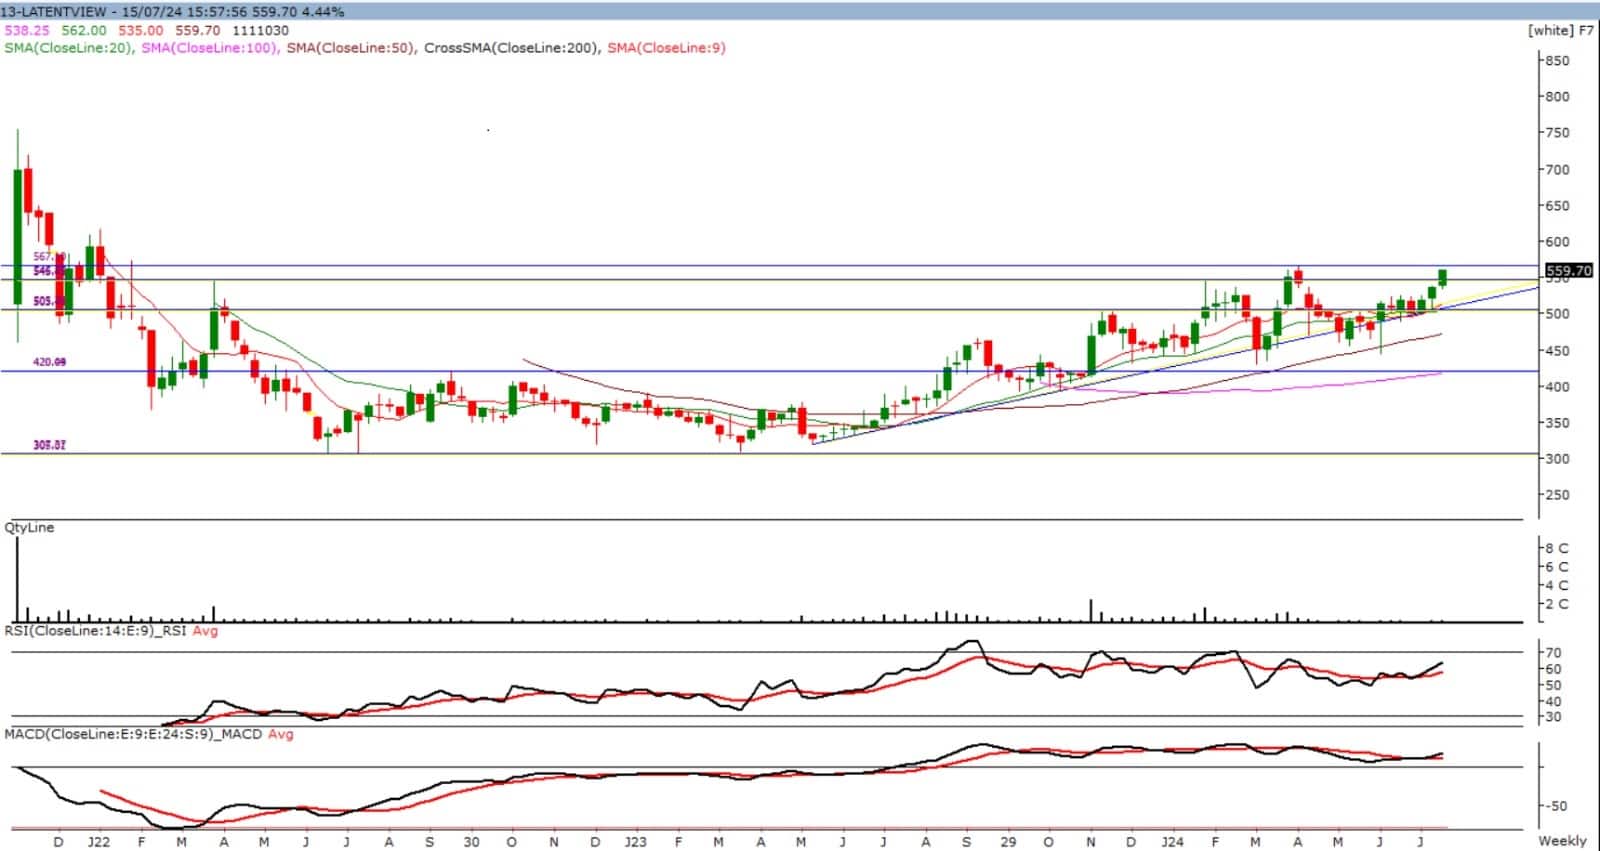Click the J22 marker on time axis
1600x851 pixels.
[x=98, y=842]
